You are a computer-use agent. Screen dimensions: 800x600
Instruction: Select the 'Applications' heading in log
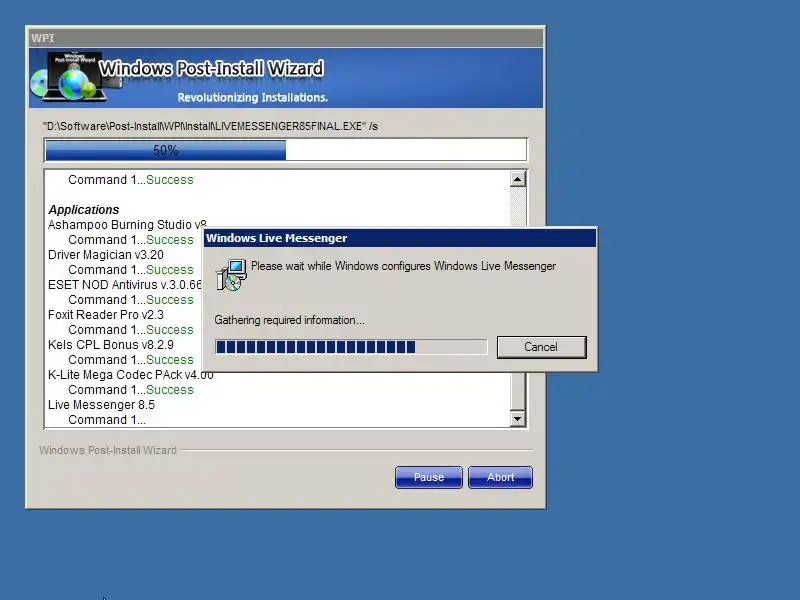(84, 210)
